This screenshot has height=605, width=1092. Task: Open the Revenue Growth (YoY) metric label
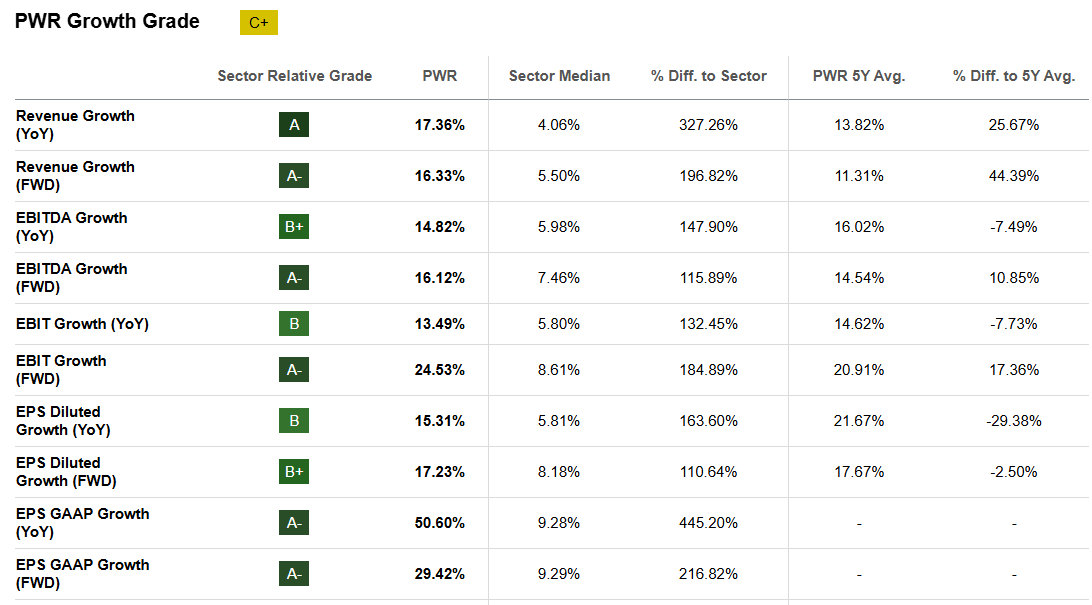pyautogui.click(x=75, y=125)
